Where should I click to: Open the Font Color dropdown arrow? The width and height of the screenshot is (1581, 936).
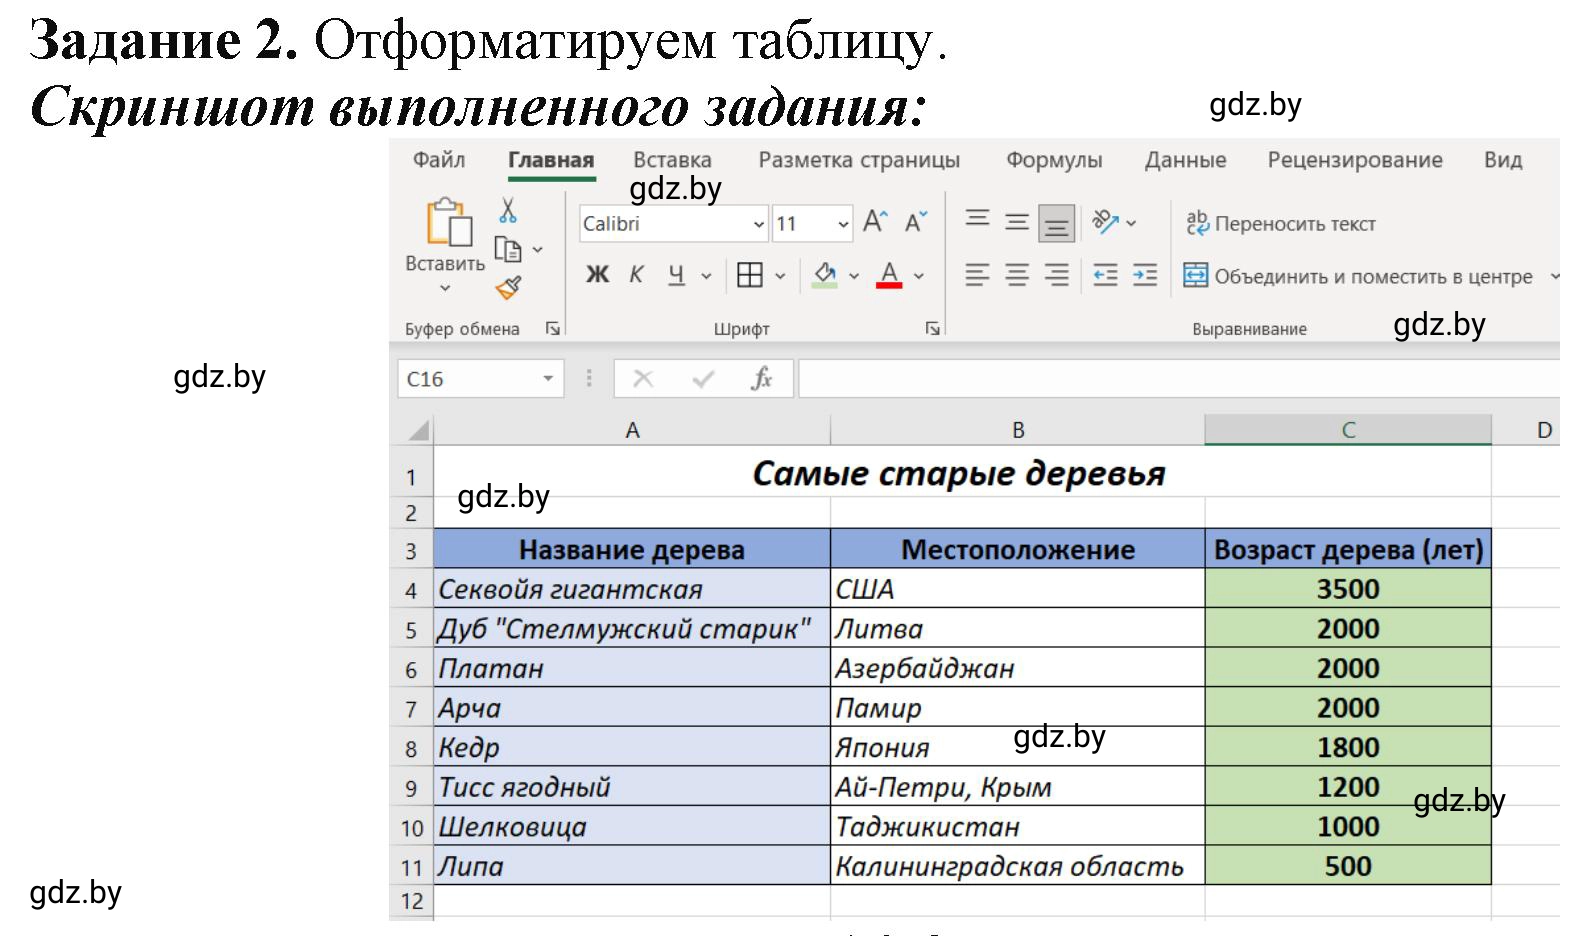coord(919,276)
